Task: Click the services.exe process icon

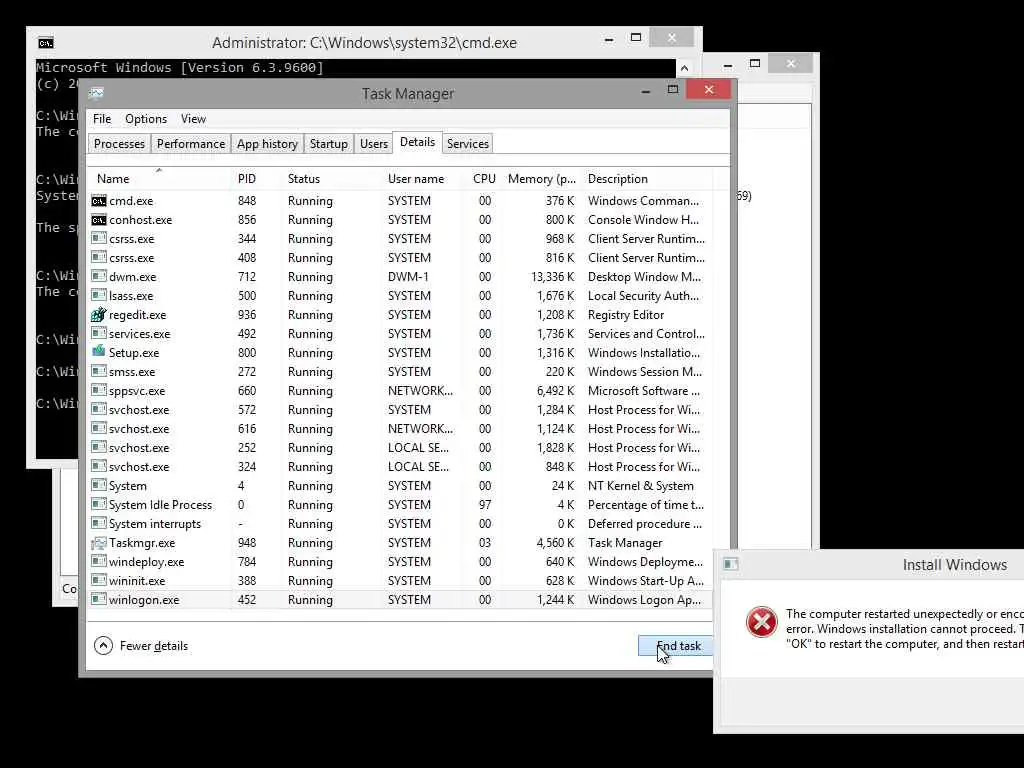Action: tap(99, 333)
